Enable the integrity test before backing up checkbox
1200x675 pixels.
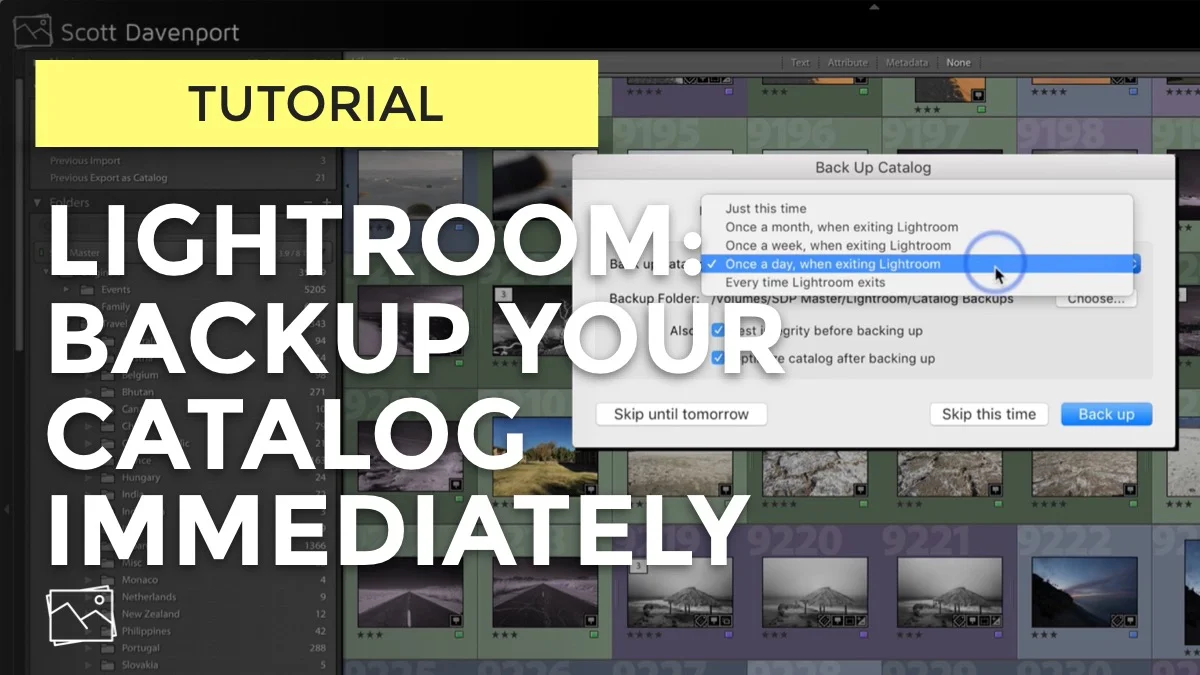[718, 331]
